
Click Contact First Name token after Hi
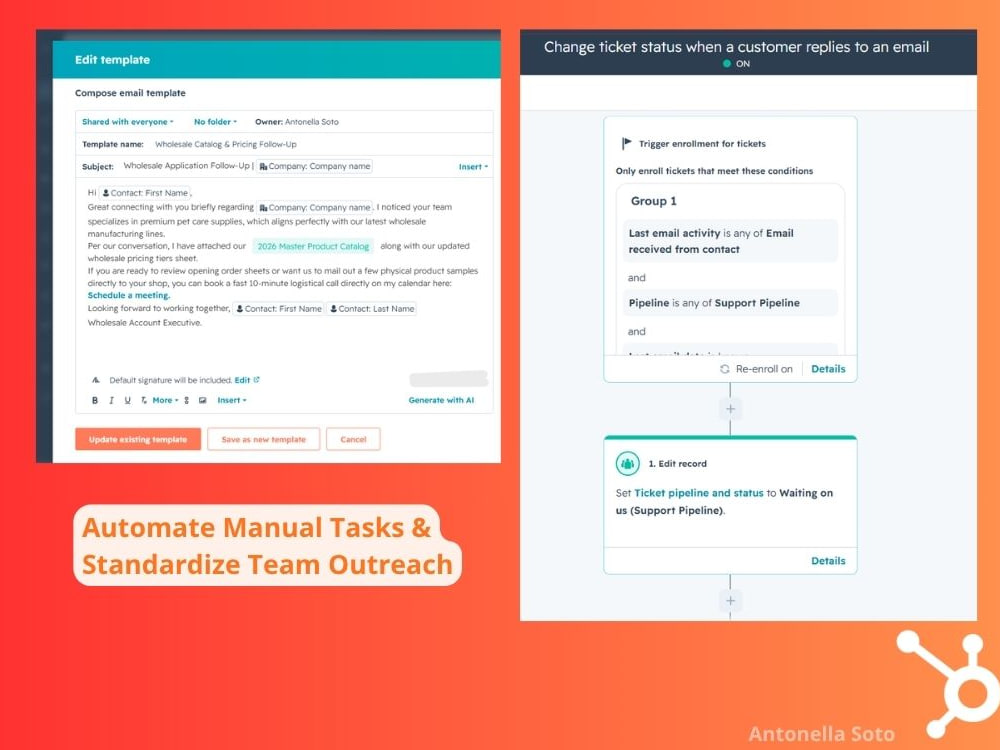(145, 193)
